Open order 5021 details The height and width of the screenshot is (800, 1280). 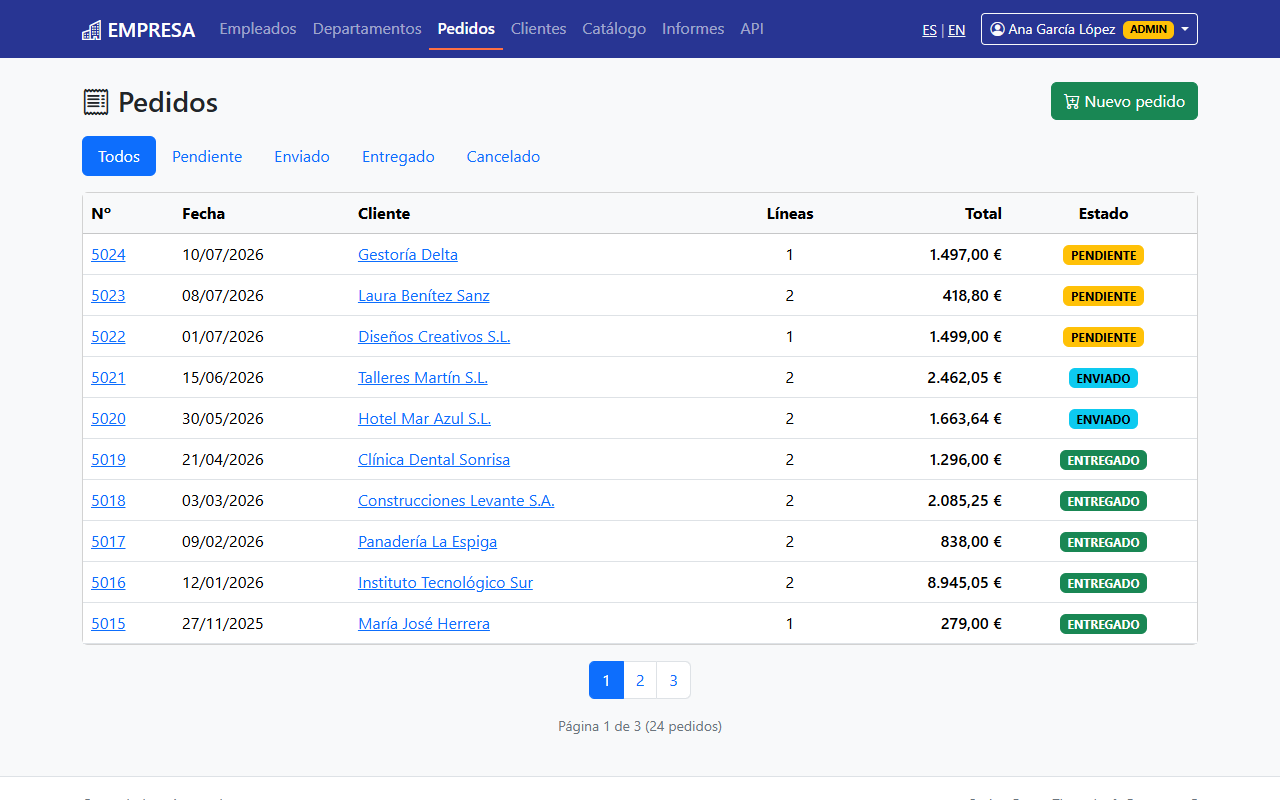coord(108,378)
